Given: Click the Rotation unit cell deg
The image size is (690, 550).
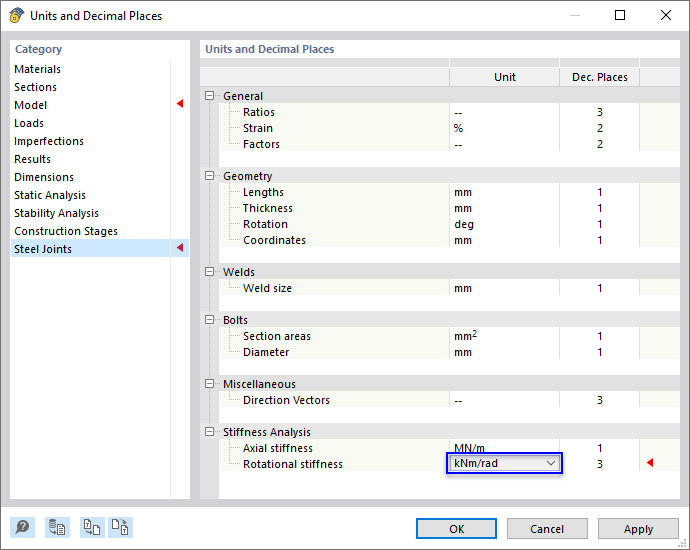Looking at the screenshot, I should [504, 224].
